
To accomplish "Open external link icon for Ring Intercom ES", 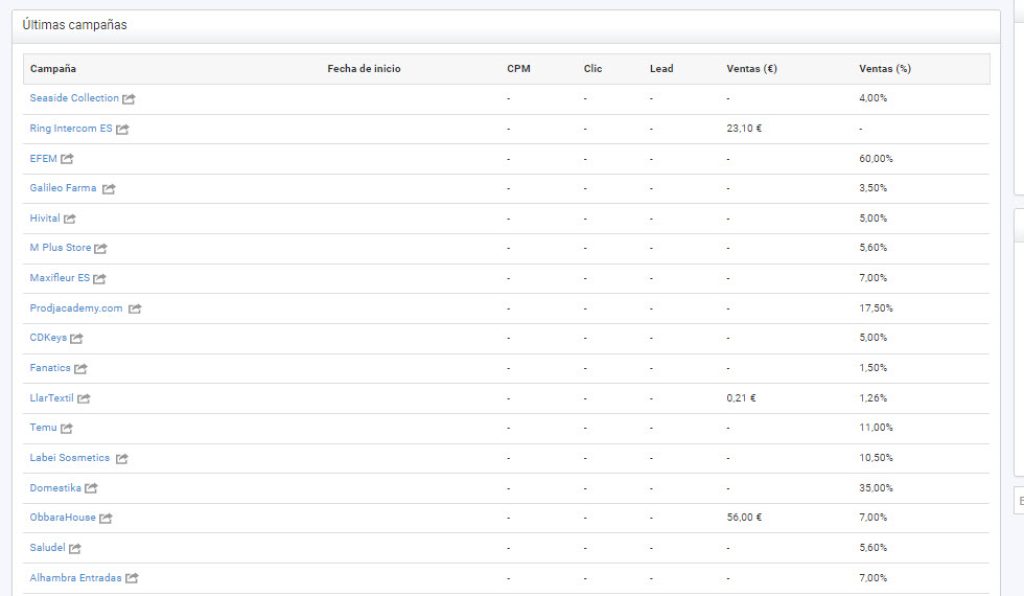I will point(122,129).
